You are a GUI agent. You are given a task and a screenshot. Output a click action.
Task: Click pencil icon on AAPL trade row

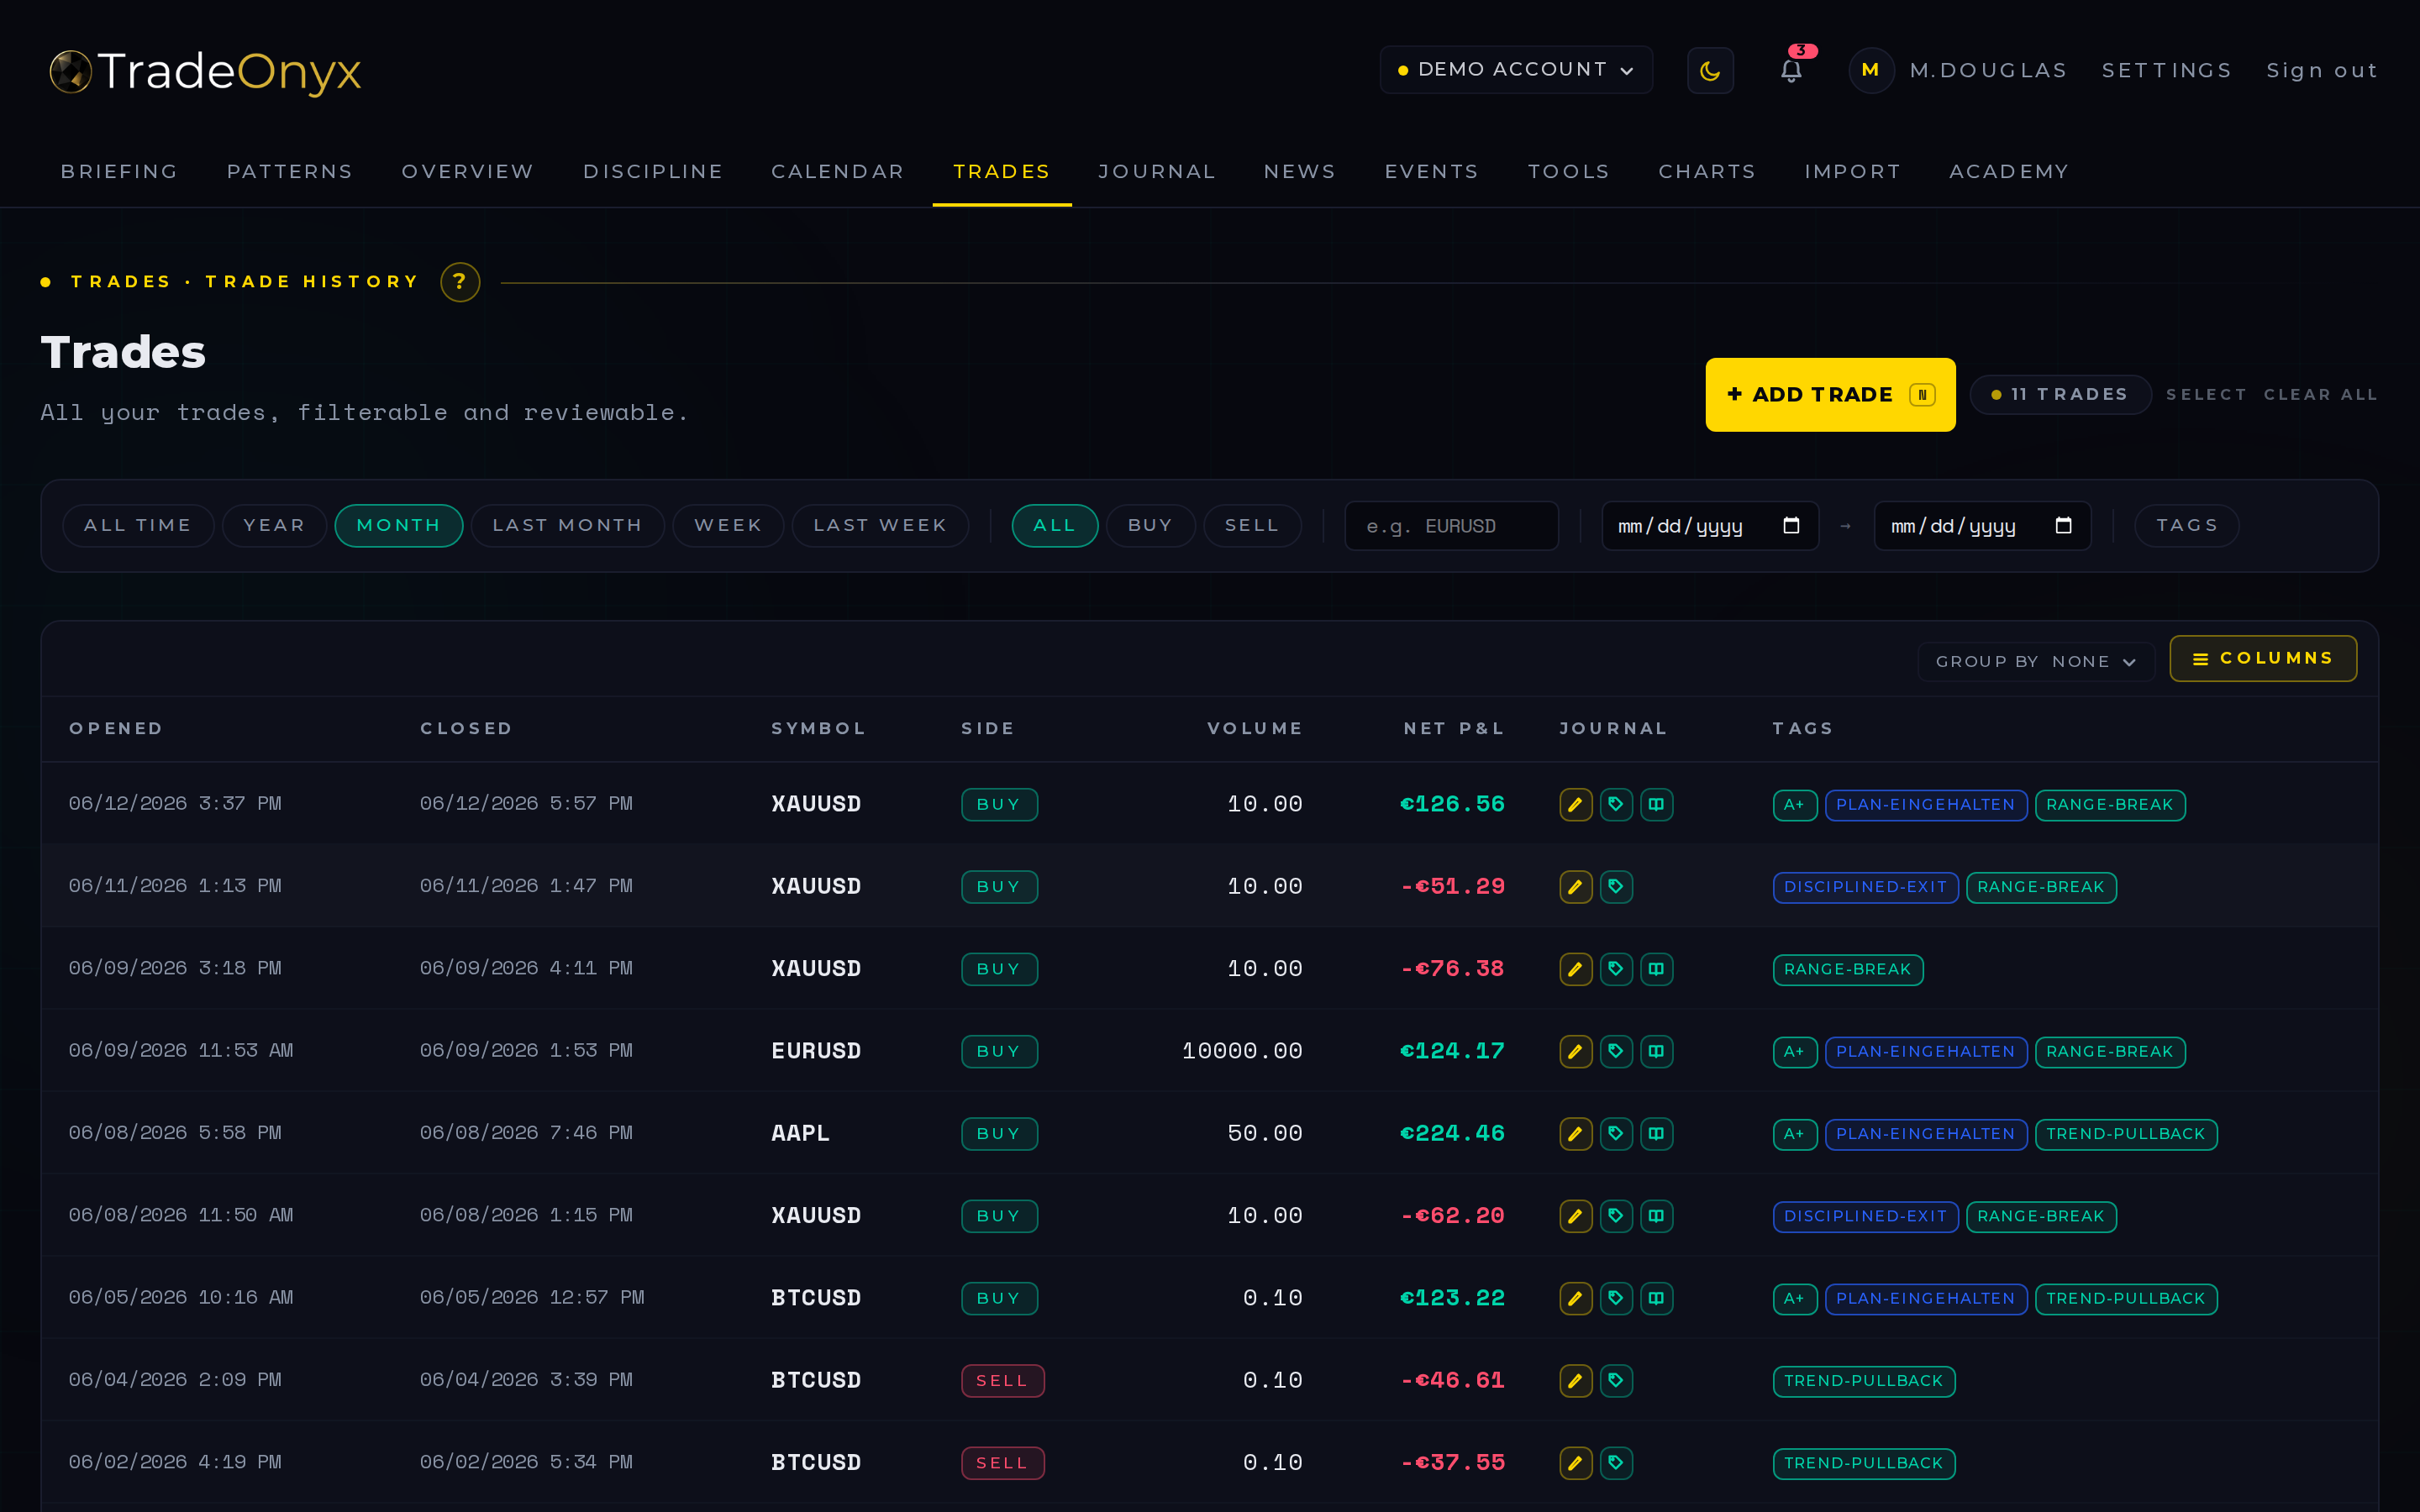tap(1575, 1133)
